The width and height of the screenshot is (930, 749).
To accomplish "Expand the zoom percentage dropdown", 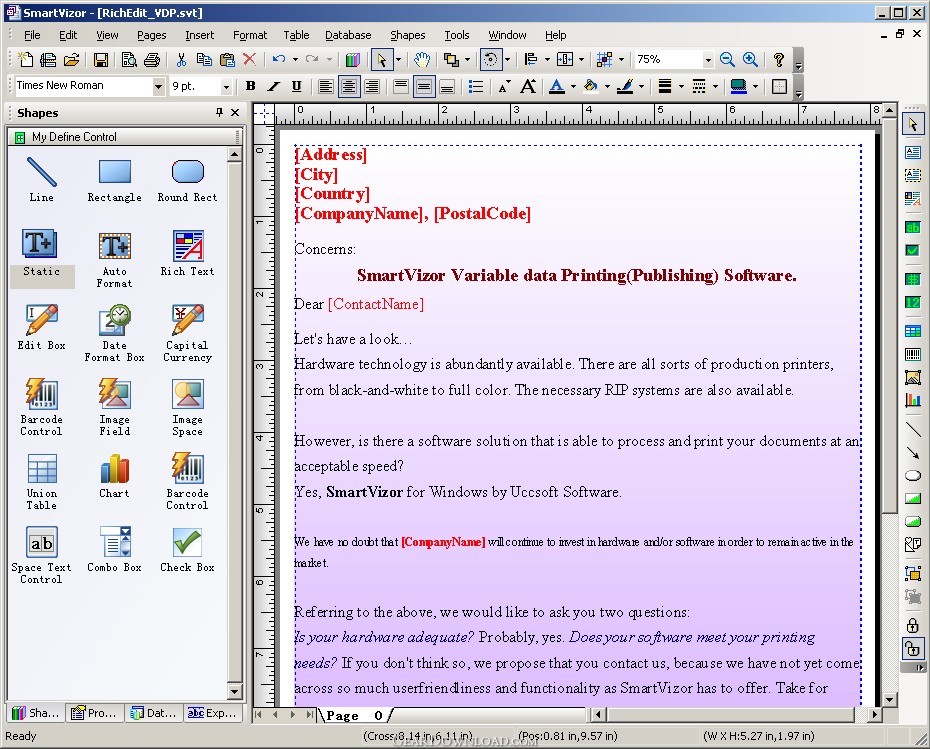I will pyautogui.click(x=708, y=60).
